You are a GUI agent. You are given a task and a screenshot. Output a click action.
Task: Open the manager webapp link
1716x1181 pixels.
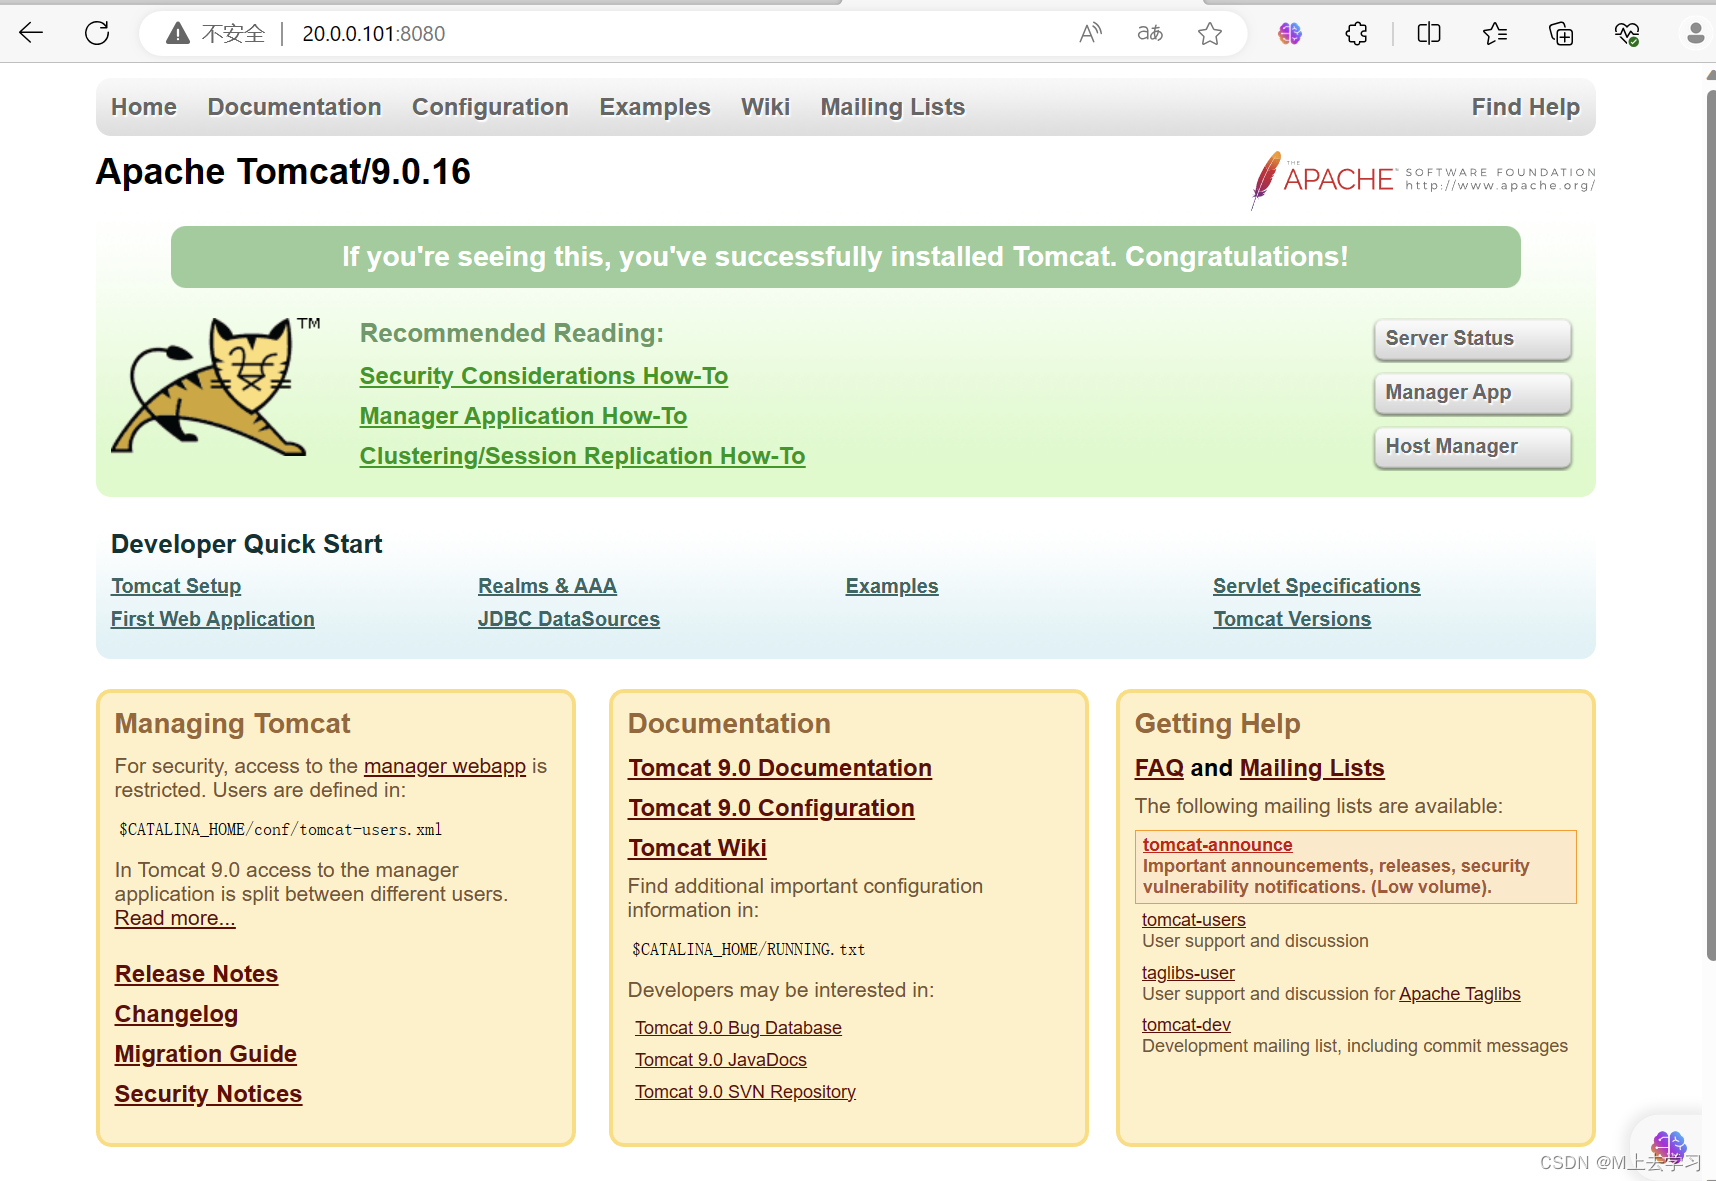[x=445, y=766]
